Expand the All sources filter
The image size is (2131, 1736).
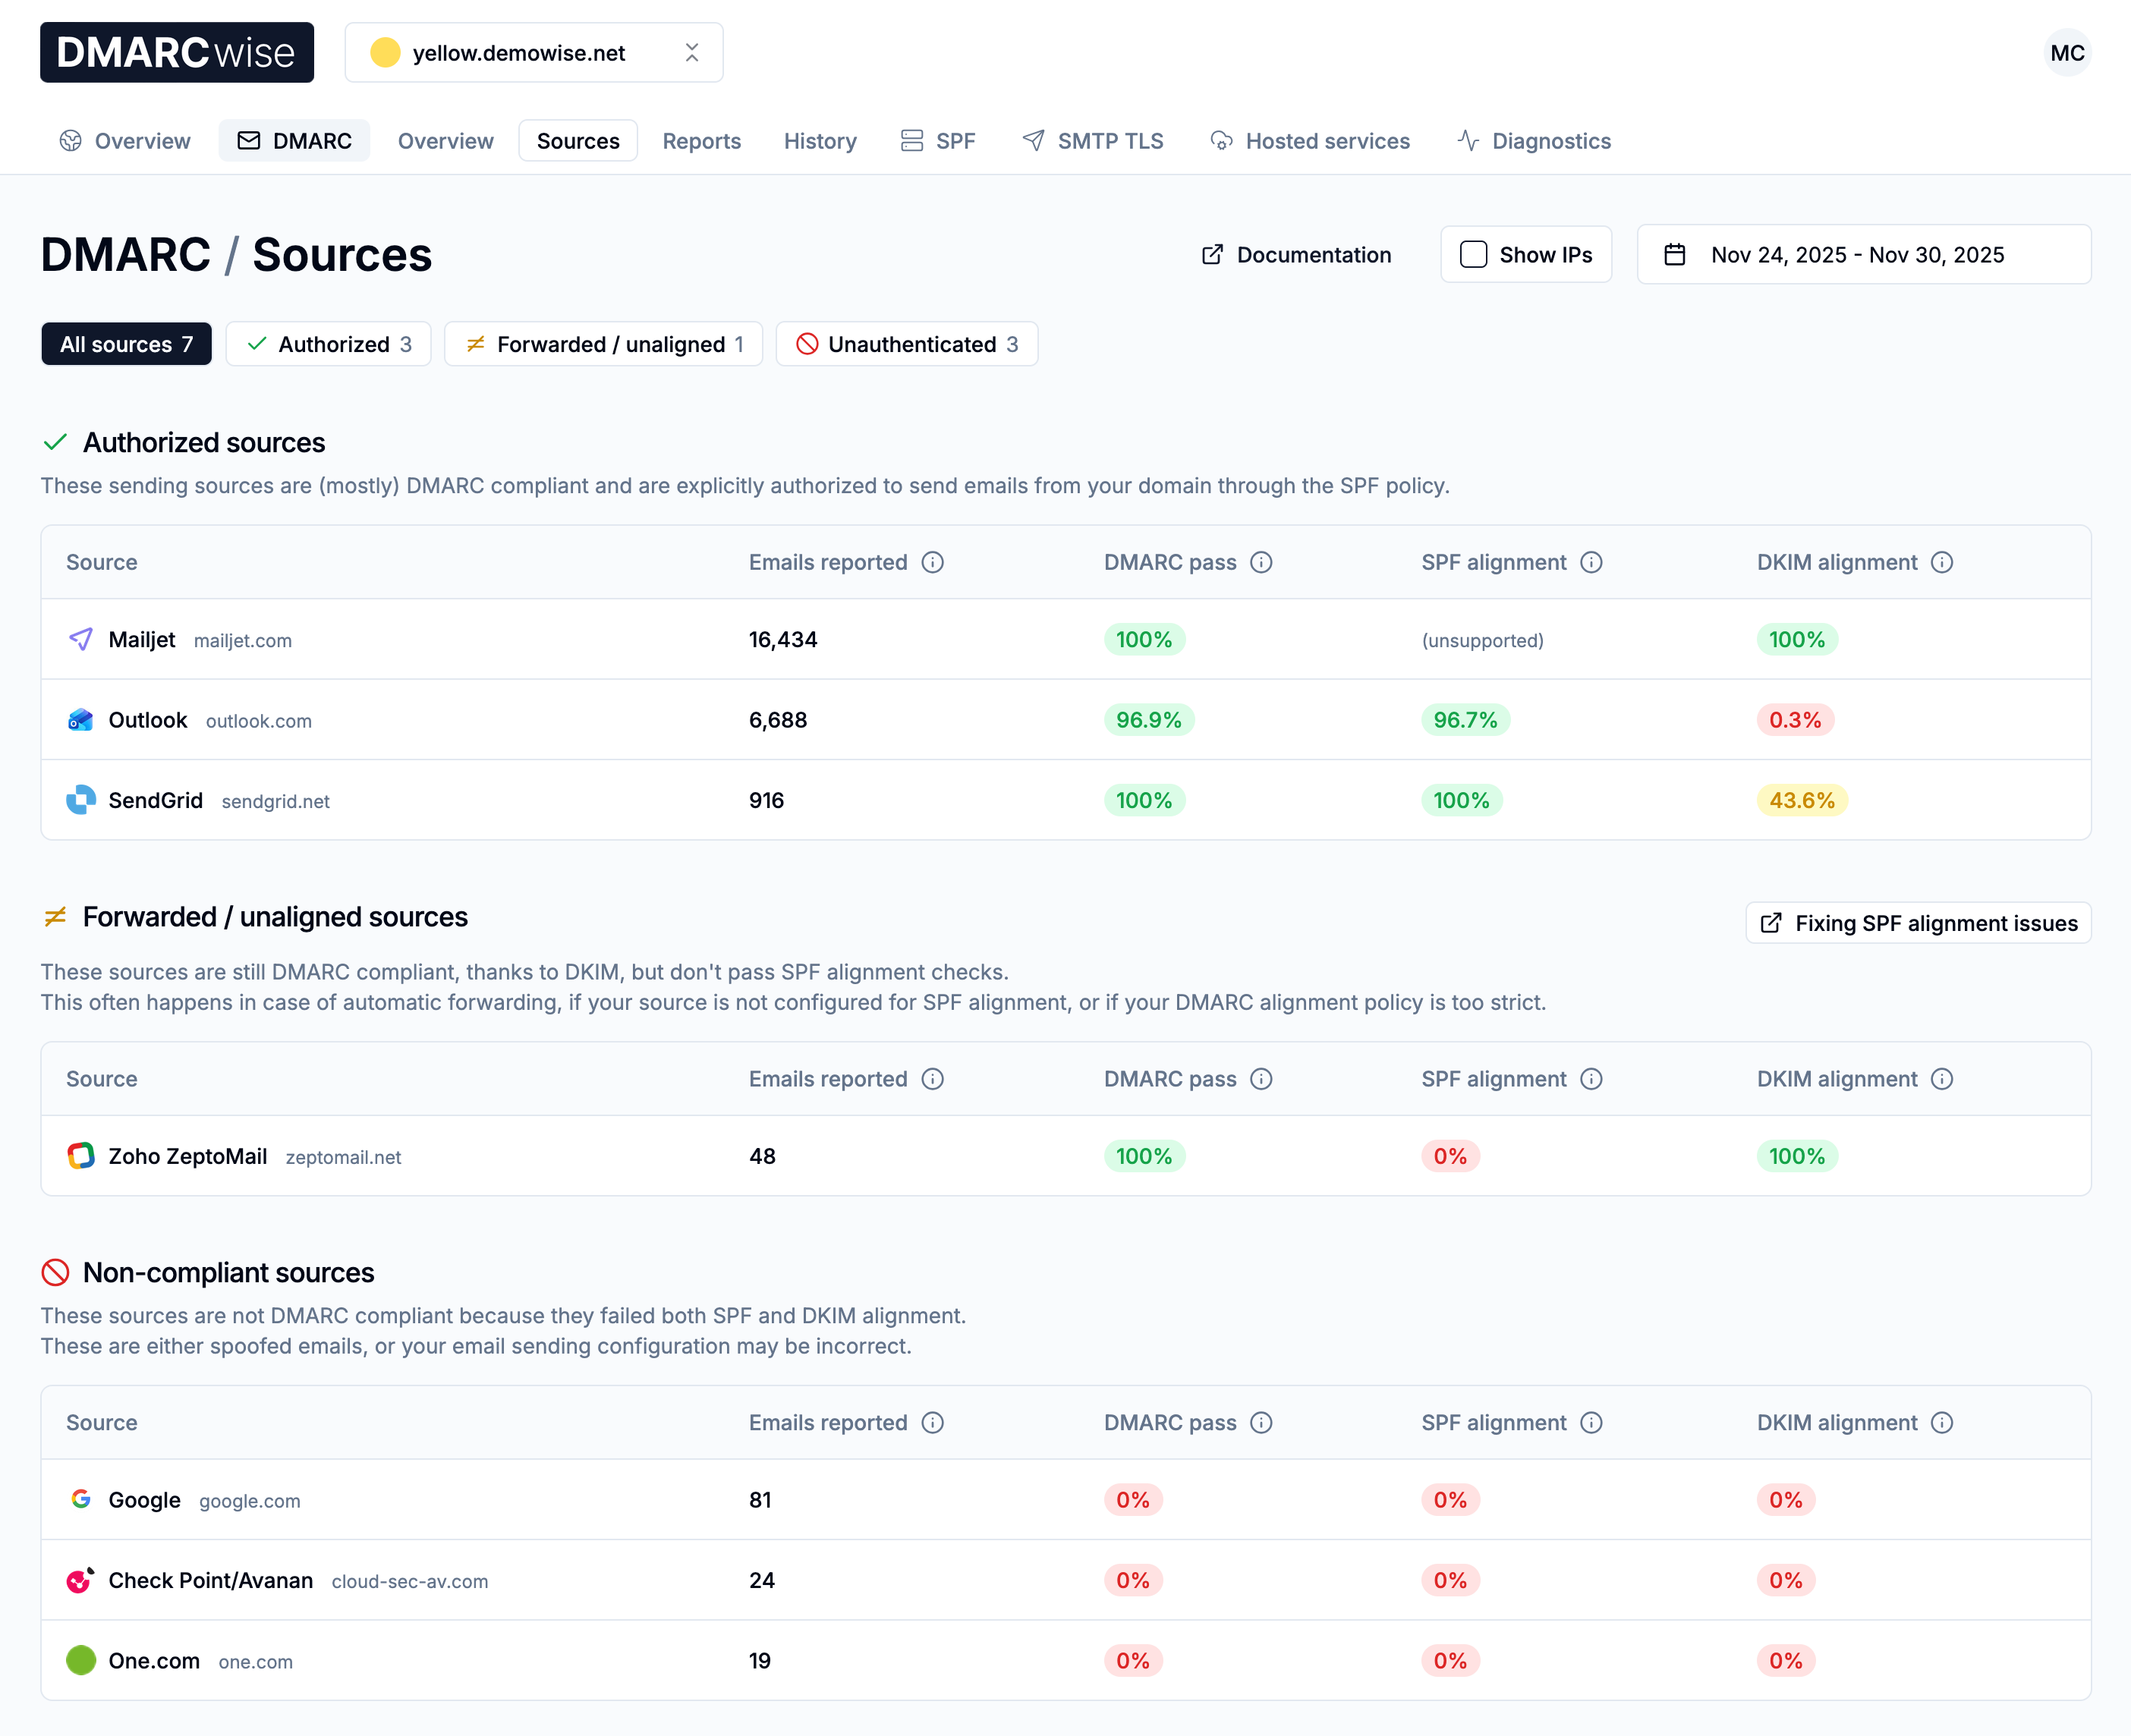[x=126, y=344]
